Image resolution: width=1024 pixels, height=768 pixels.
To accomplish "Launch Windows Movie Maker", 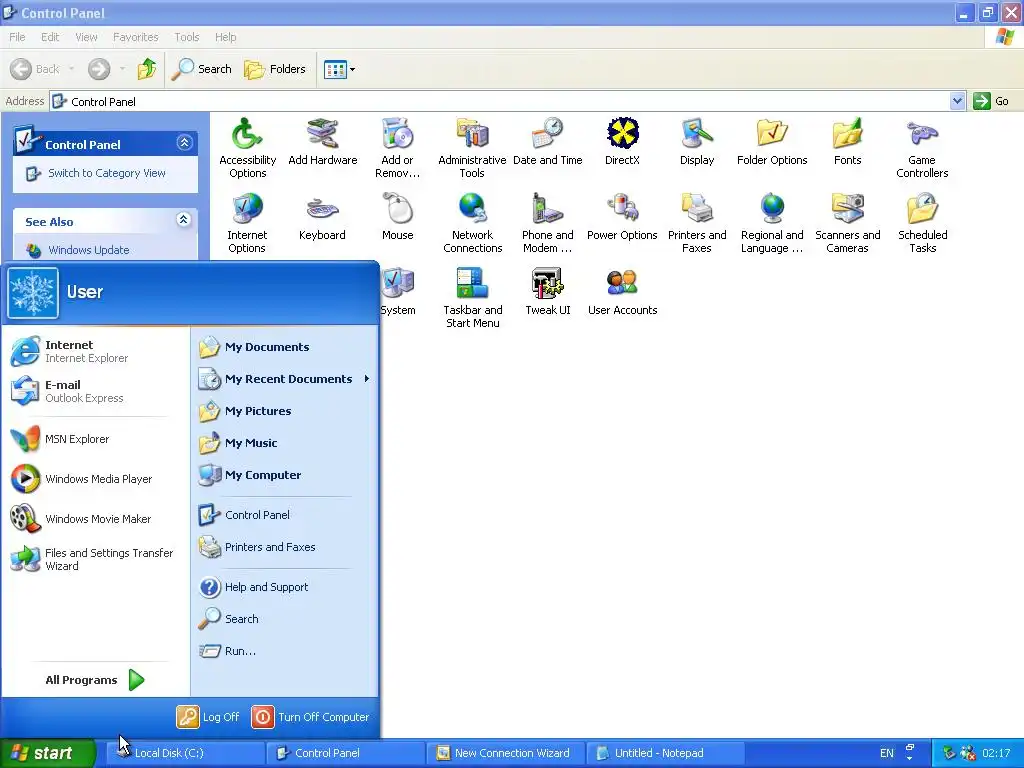I will pyautogui.click(x=93, y=519).
